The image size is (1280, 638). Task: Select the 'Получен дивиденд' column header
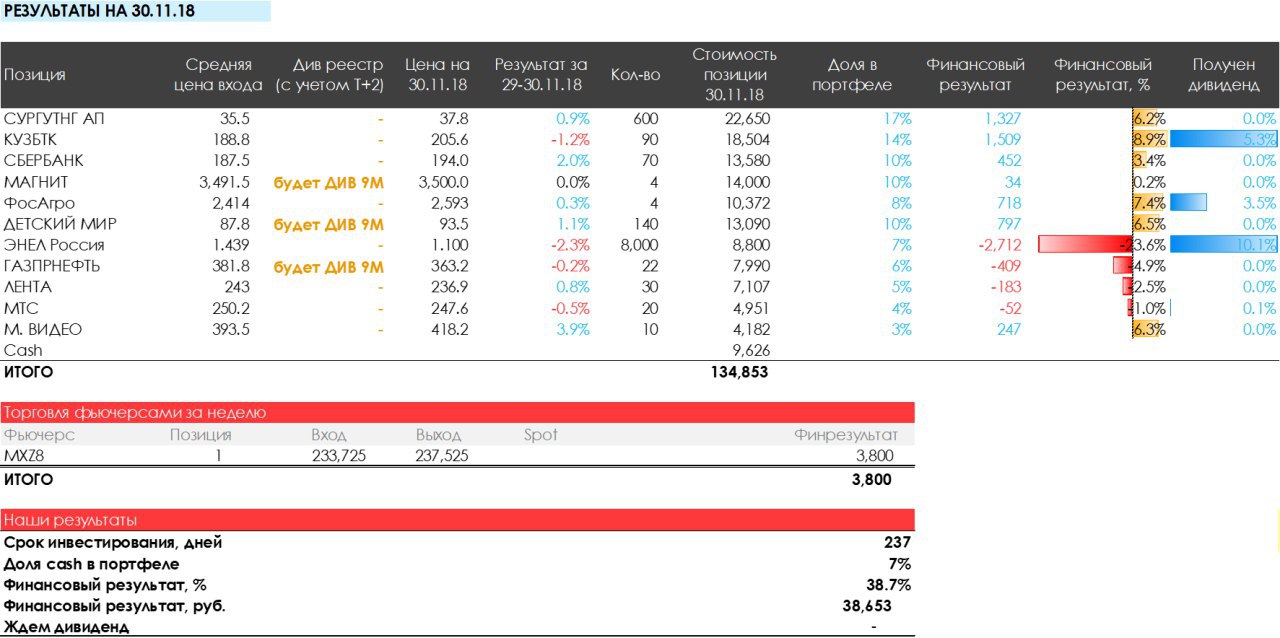(x=1223, y=75)
